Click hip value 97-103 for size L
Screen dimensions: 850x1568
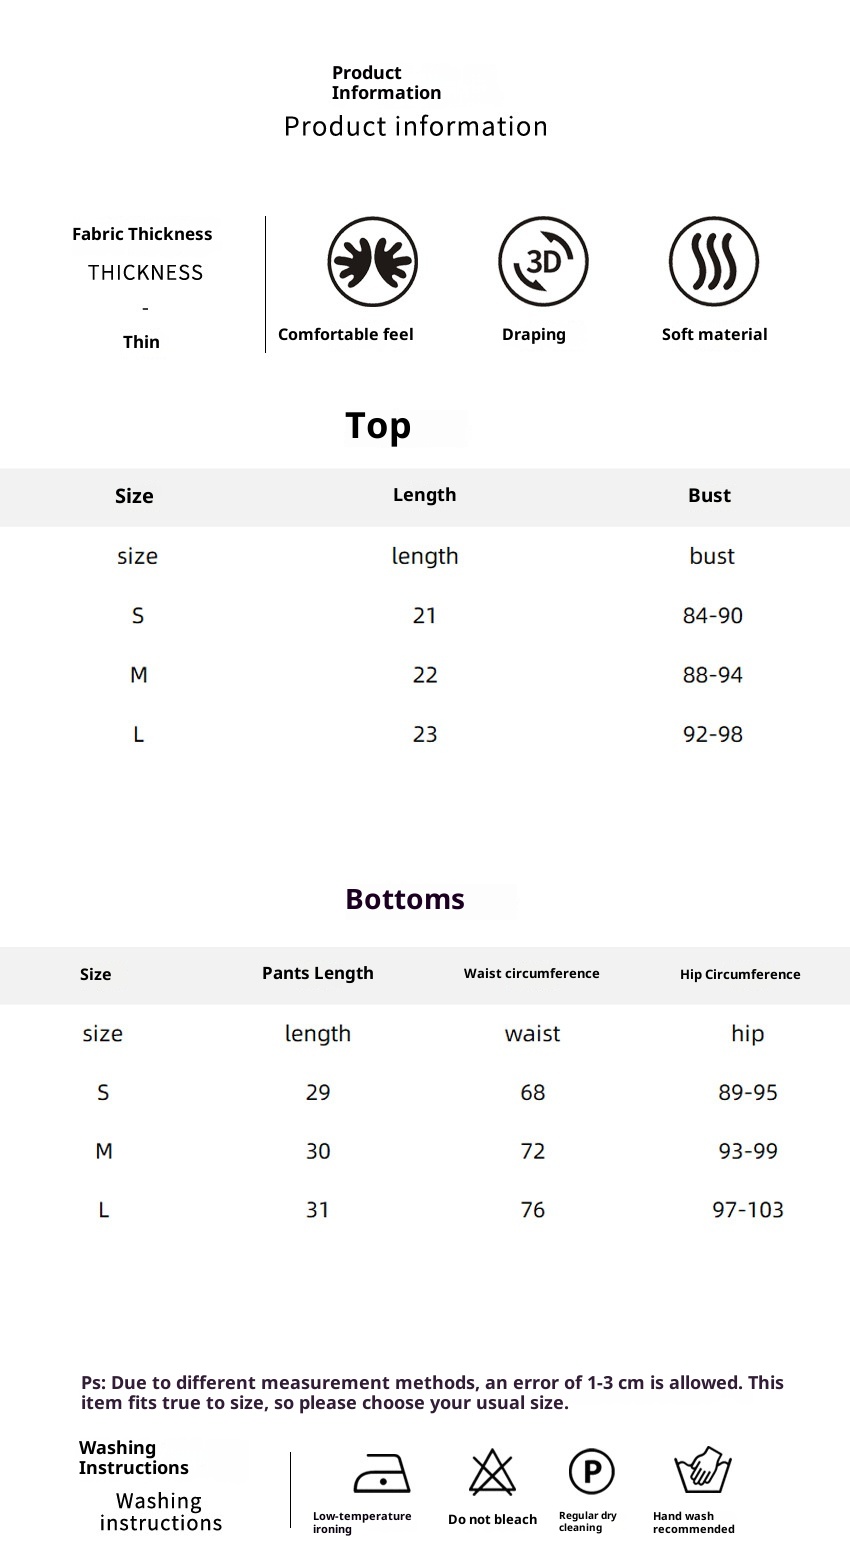click(747, 1210)
